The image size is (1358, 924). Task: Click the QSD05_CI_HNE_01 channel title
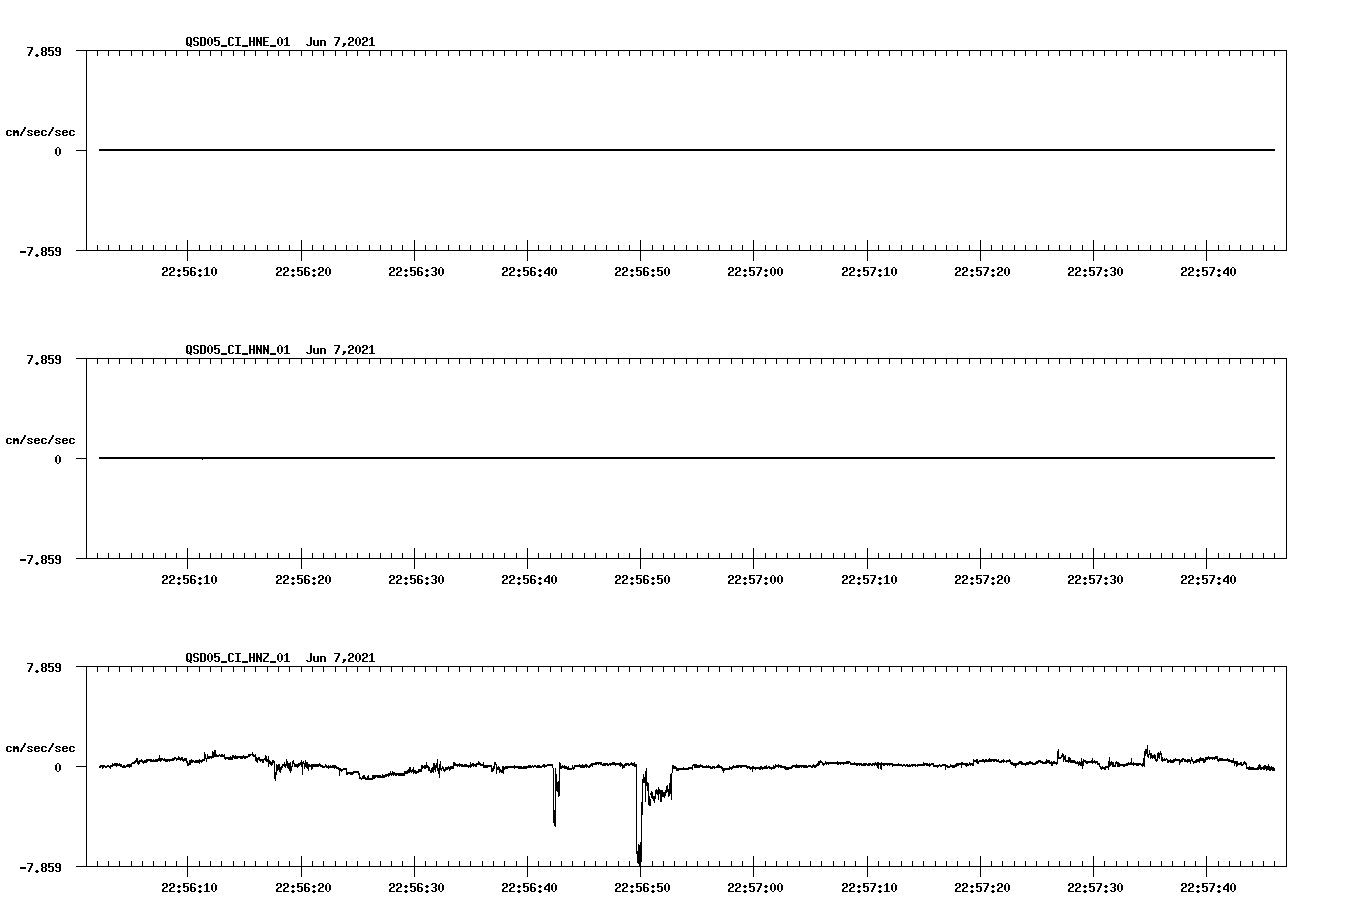pos(238,42)
